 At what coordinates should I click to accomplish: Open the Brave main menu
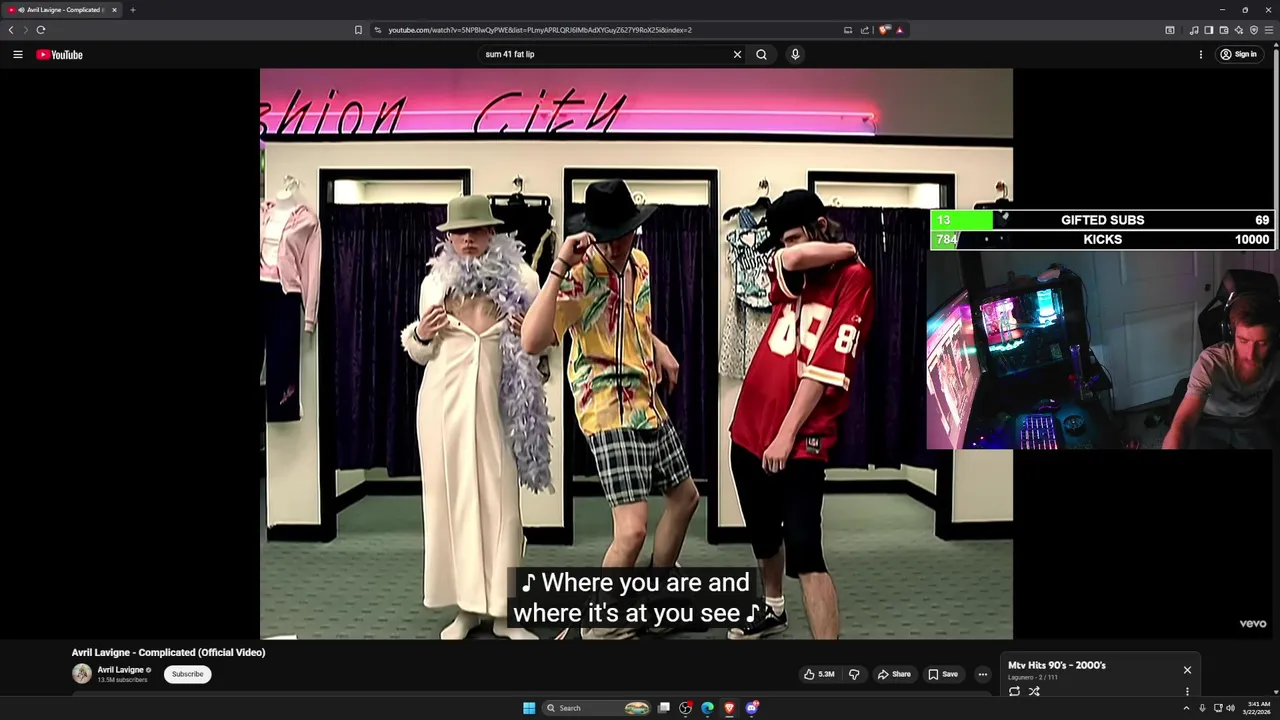(1270, 30)
